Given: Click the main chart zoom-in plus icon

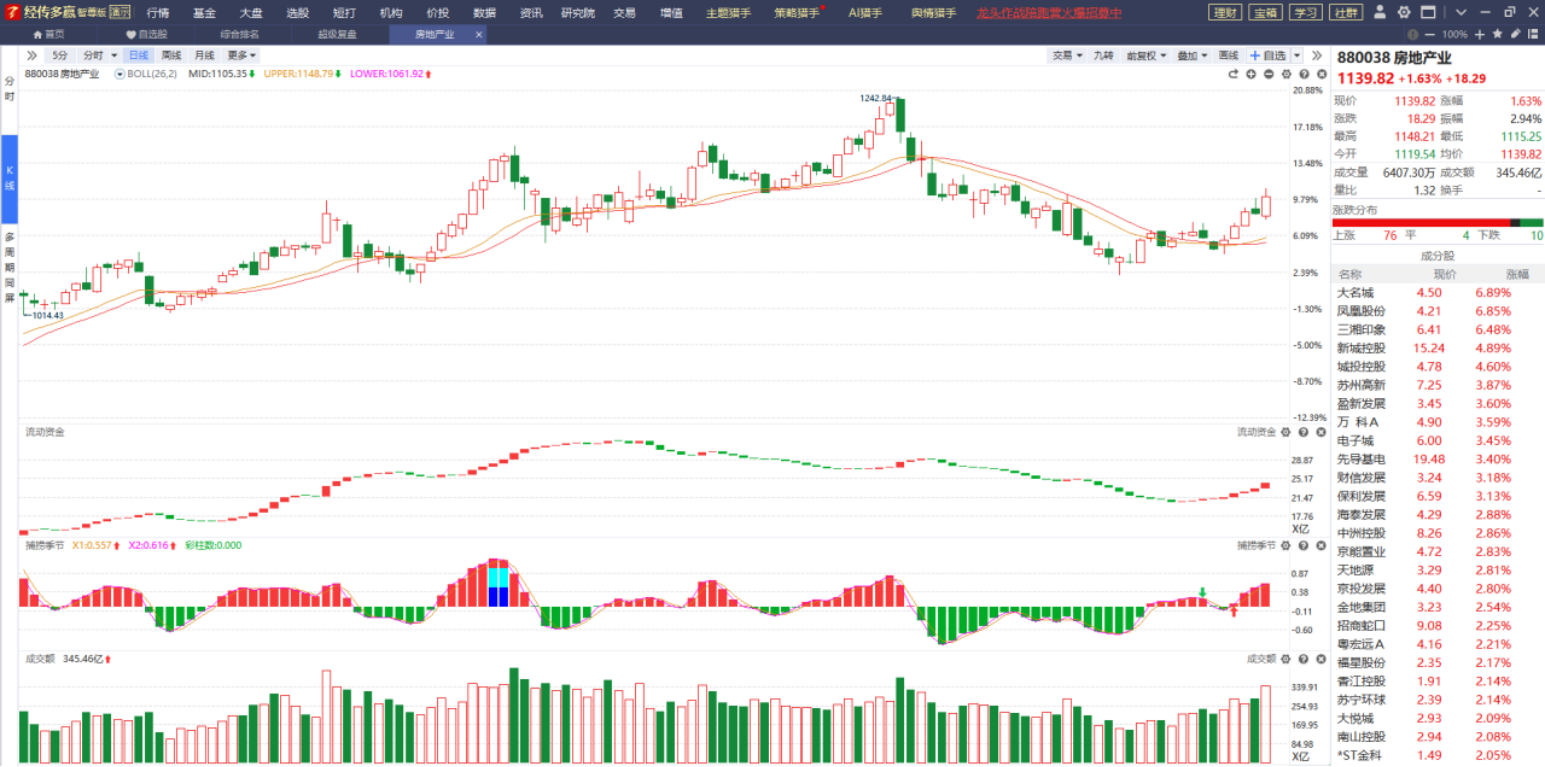Looking at the screenshot, I should [1251, 74].
